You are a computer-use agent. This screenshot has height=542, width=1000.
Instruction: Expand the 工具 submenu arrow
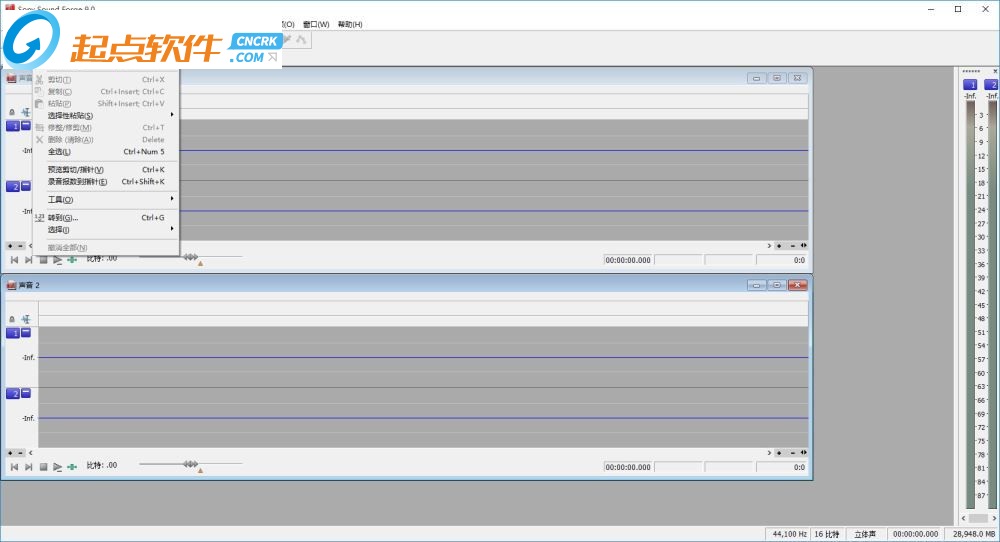pos(172,199)
